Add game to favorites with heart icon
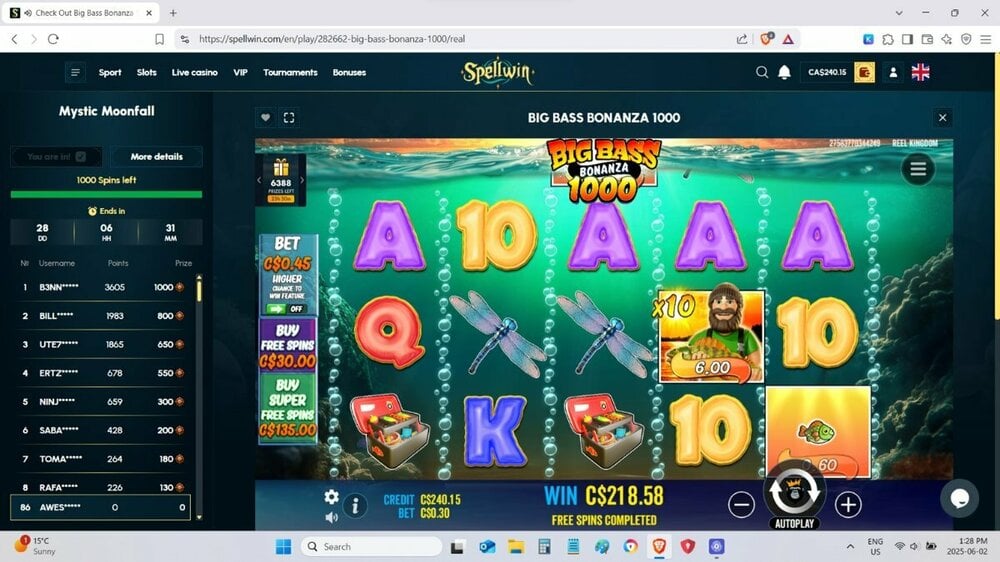This screenshot has height=562, width=1000. pos(265,117)
